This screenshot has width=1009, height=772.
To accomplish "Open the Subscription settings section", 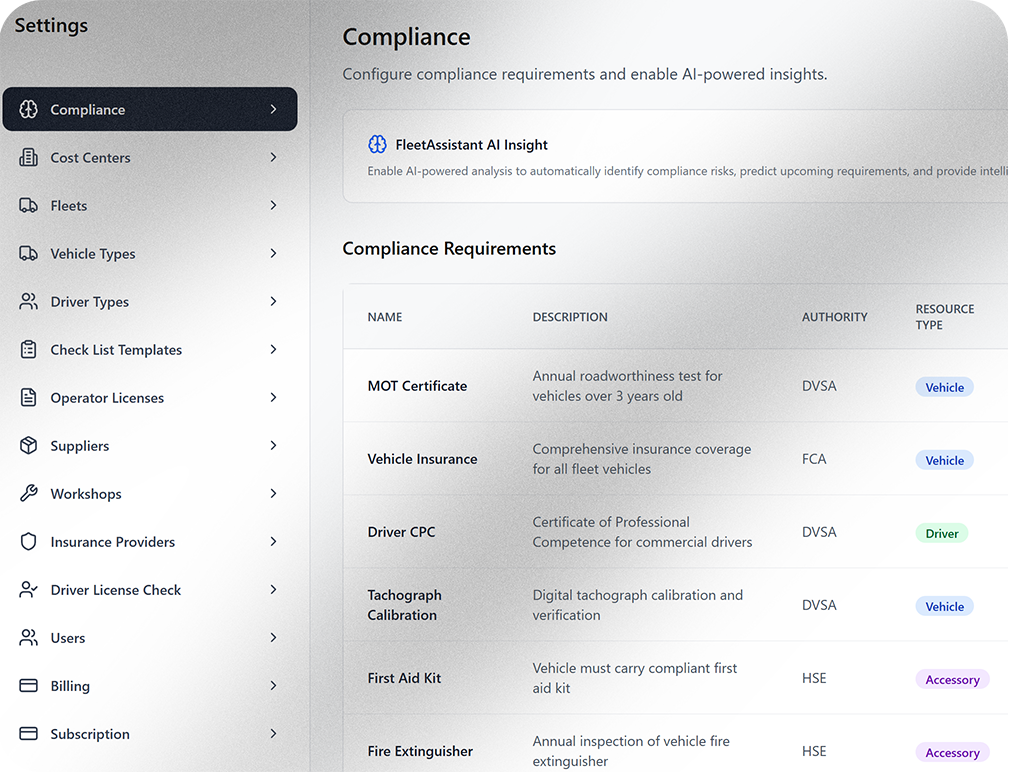I will [90, 734].
